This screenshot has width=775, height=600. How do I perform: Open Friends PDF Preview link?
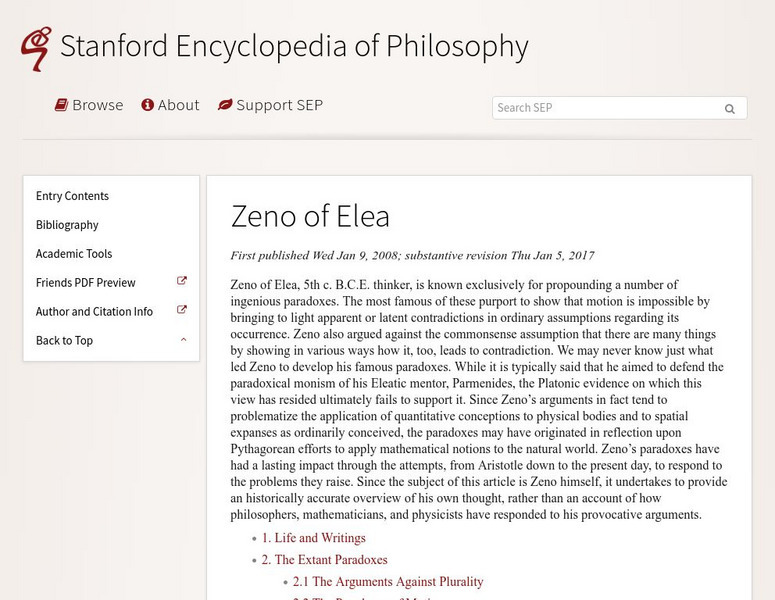coord(85,283)
